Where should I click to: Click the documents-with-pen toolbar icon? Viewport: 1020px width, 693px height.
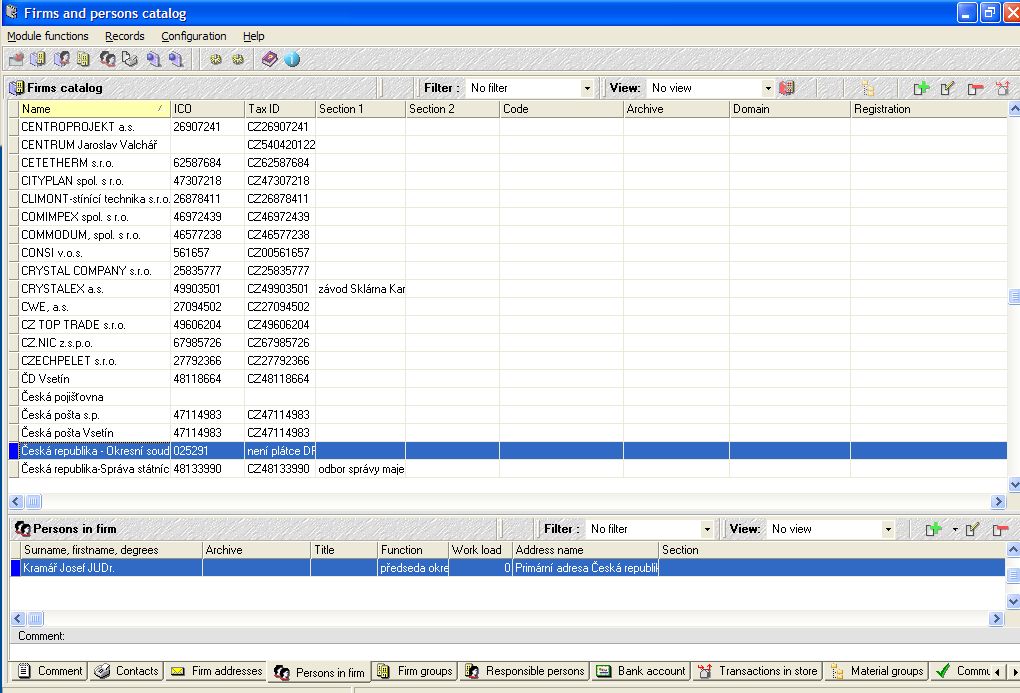pos(130,59)
